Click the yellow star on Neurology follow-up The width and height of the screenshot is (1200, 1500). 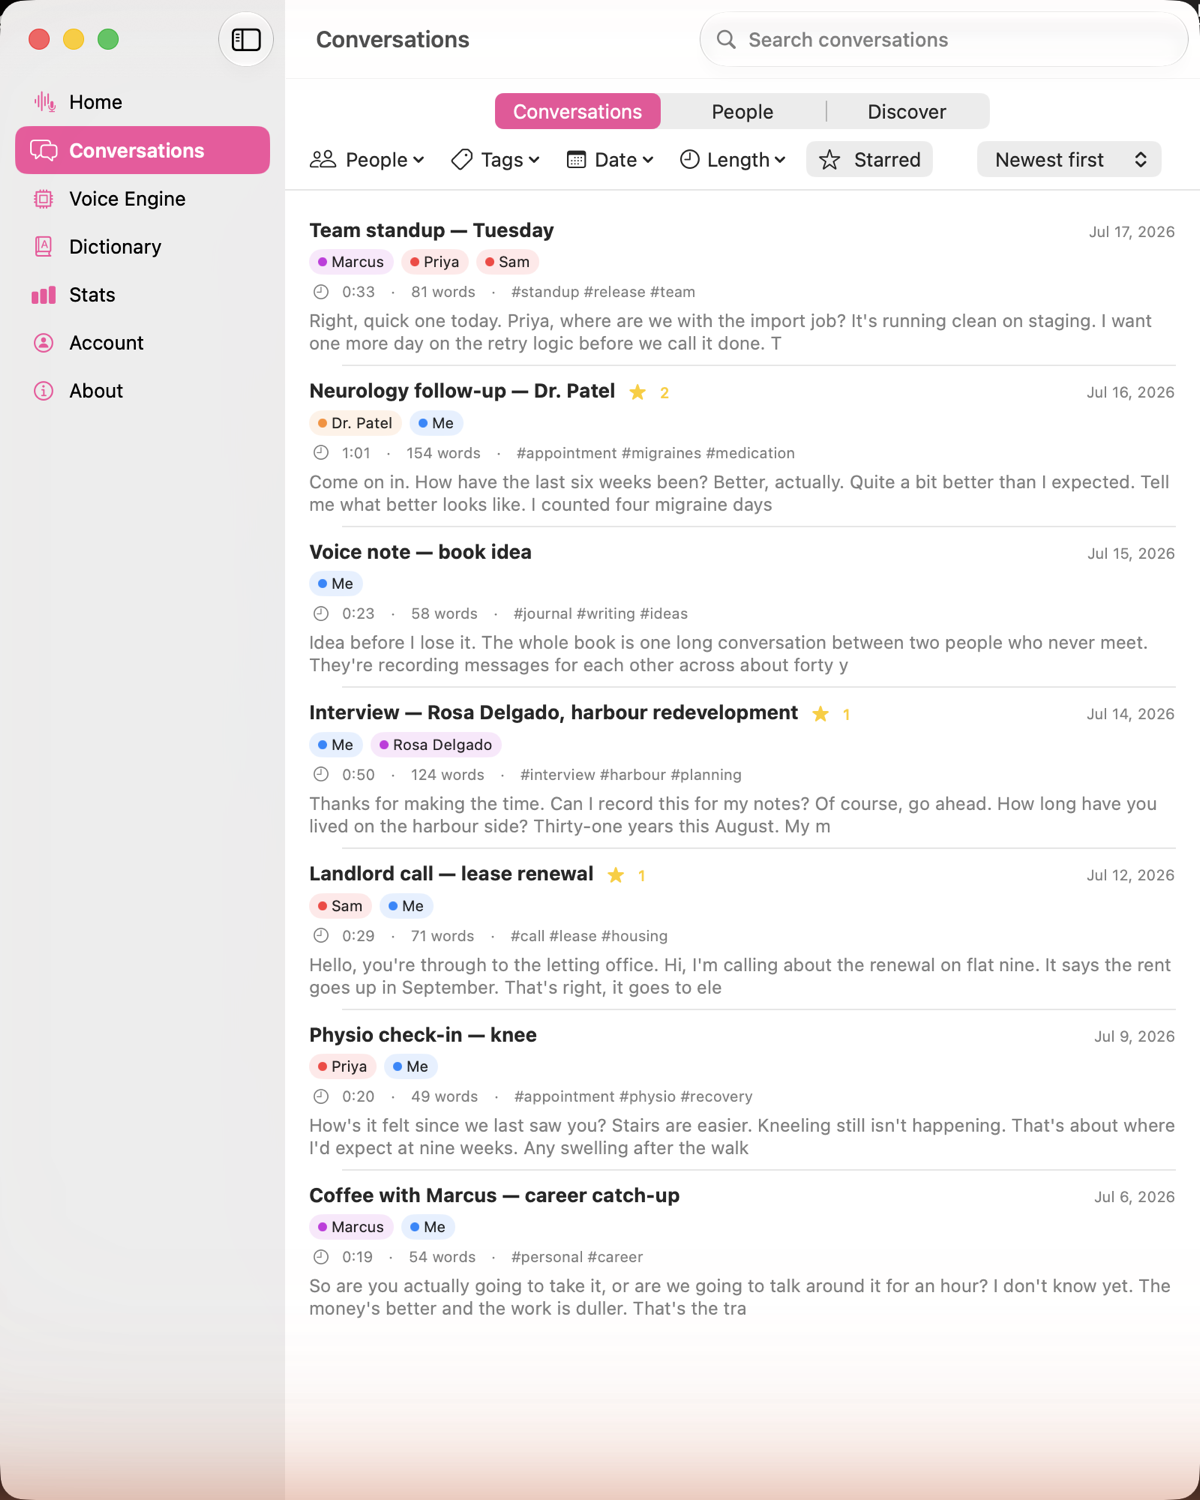[638, 393]
